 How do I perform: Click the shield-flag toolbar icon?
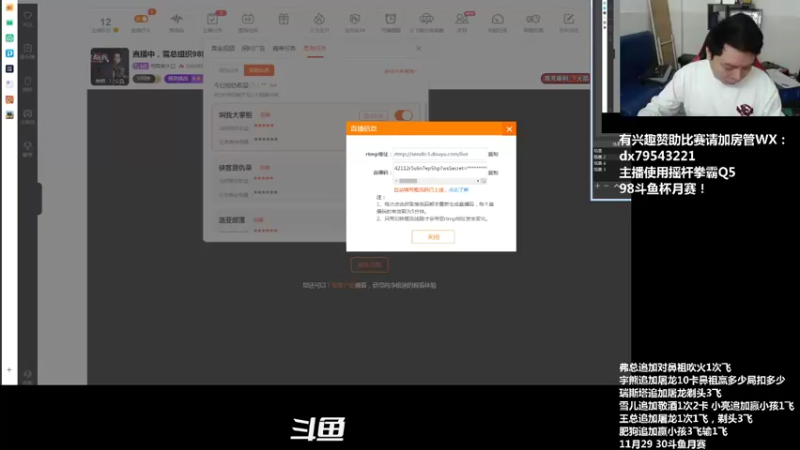(x=355, y=19)
